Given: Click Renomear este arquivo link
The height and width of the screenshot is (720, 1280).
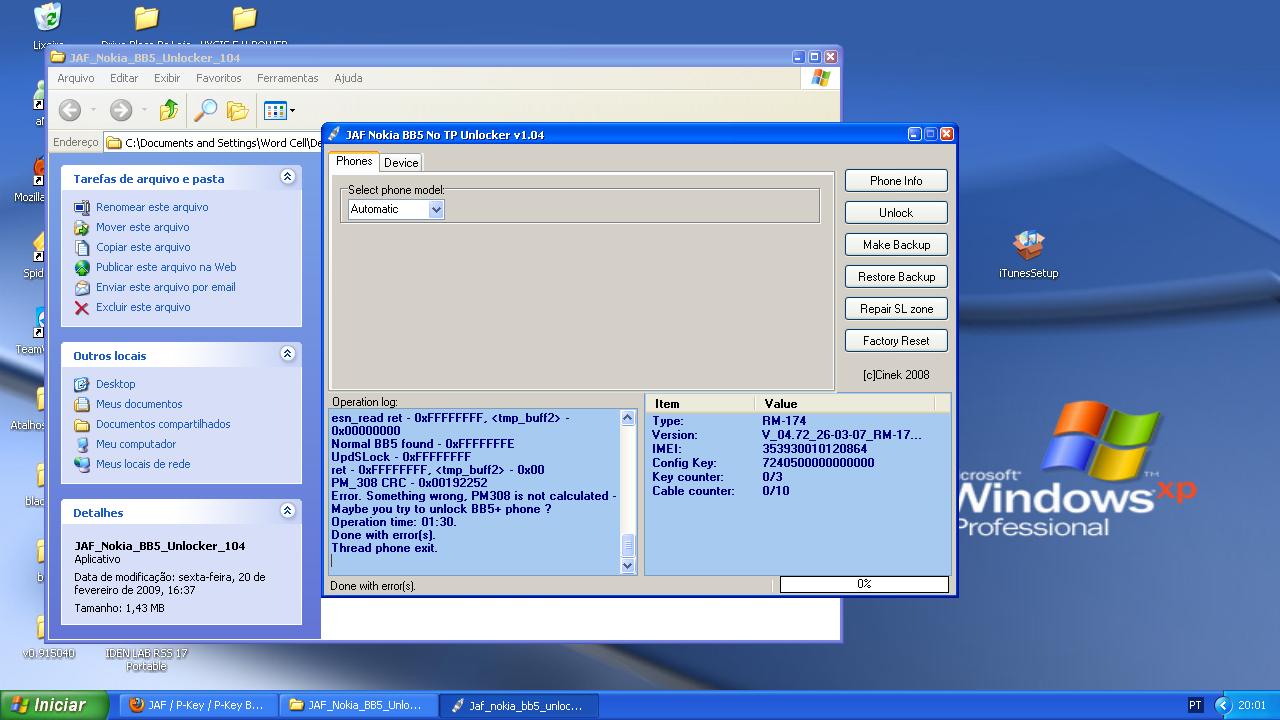Looking at the screenshot, I should coord(152,207).
